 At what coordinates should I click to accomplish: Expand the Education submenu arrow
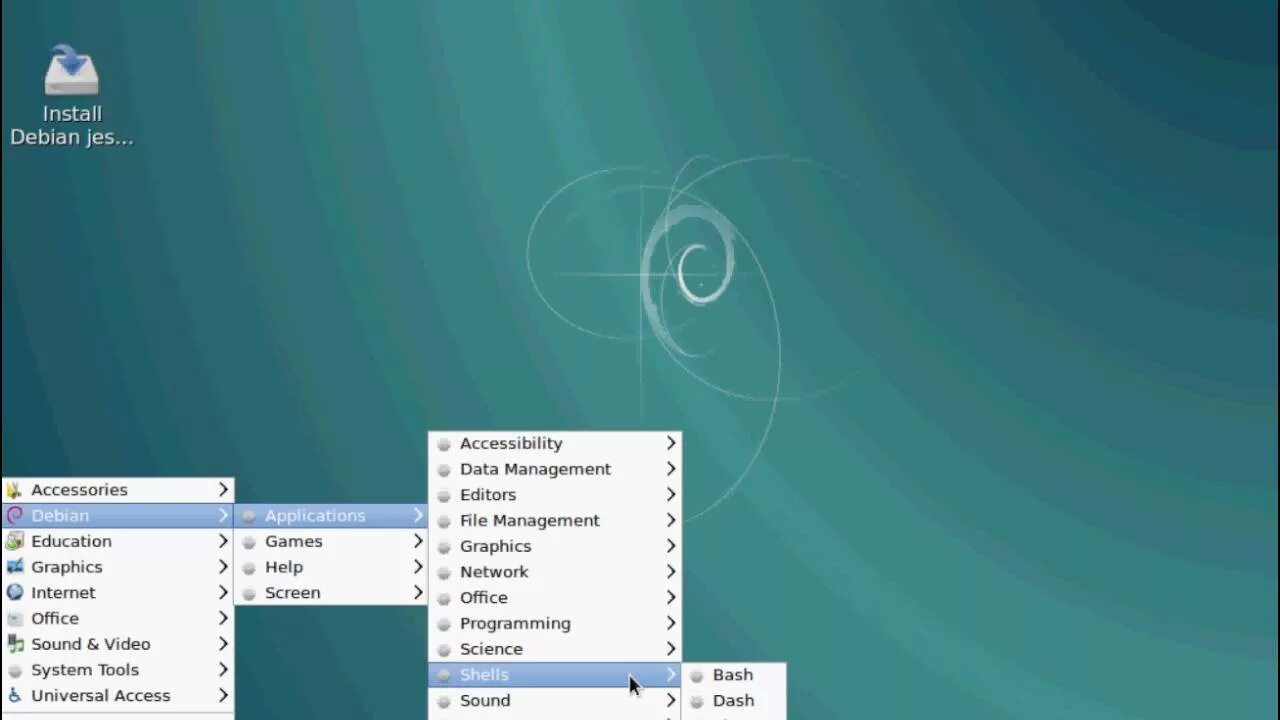pos(223,541)
